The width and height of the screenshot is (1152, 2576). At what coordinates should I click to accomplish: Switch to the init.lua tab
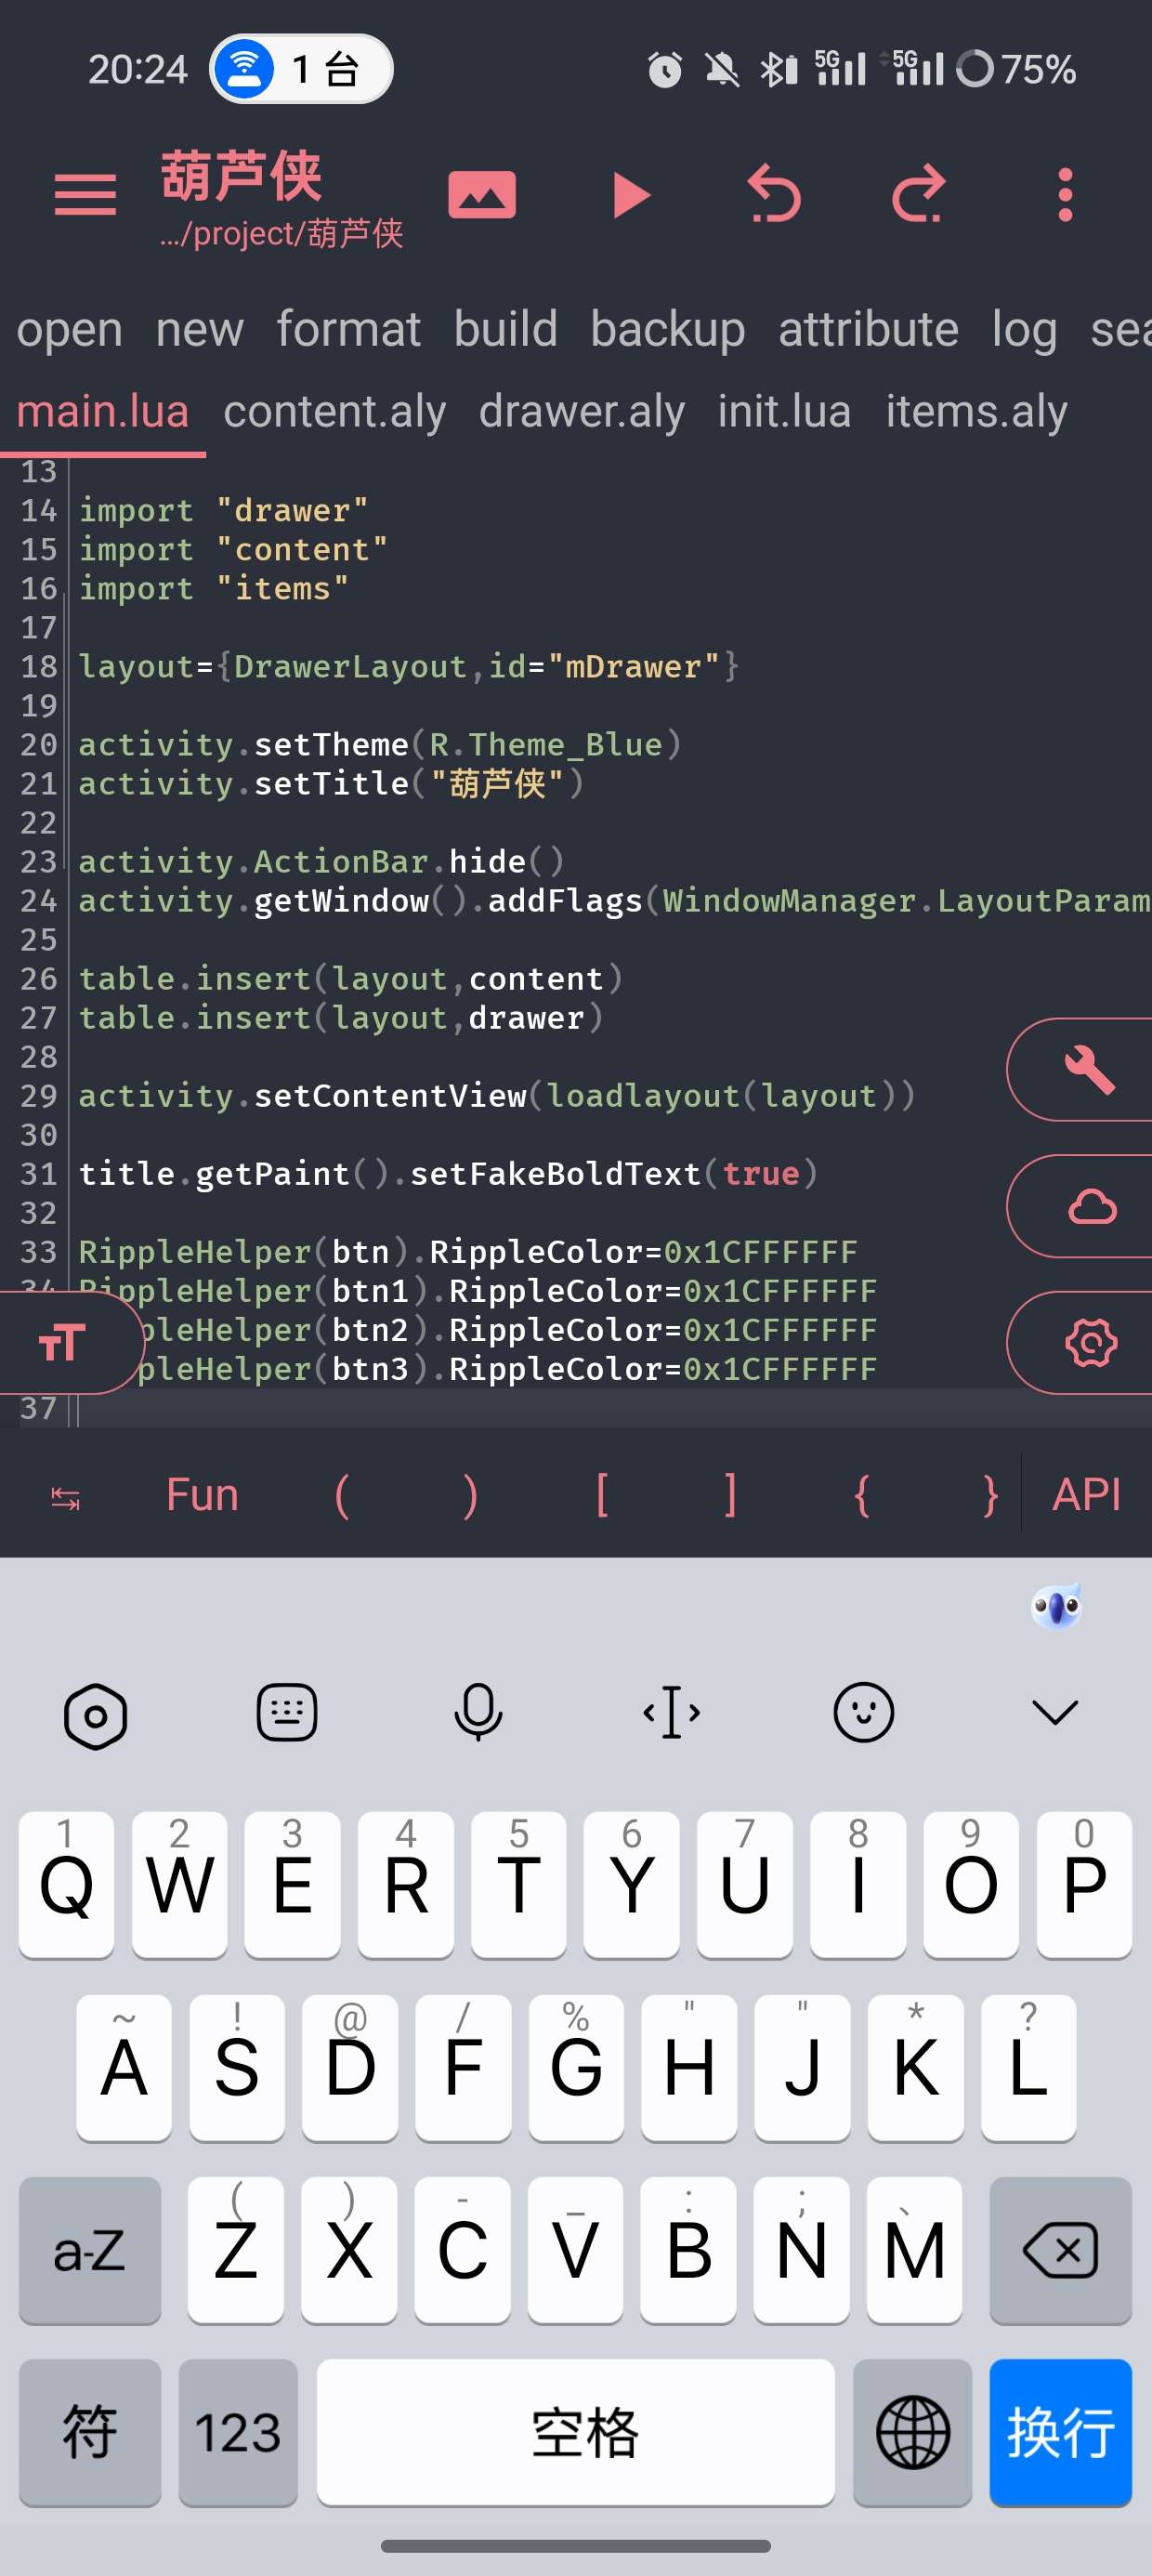784,411
